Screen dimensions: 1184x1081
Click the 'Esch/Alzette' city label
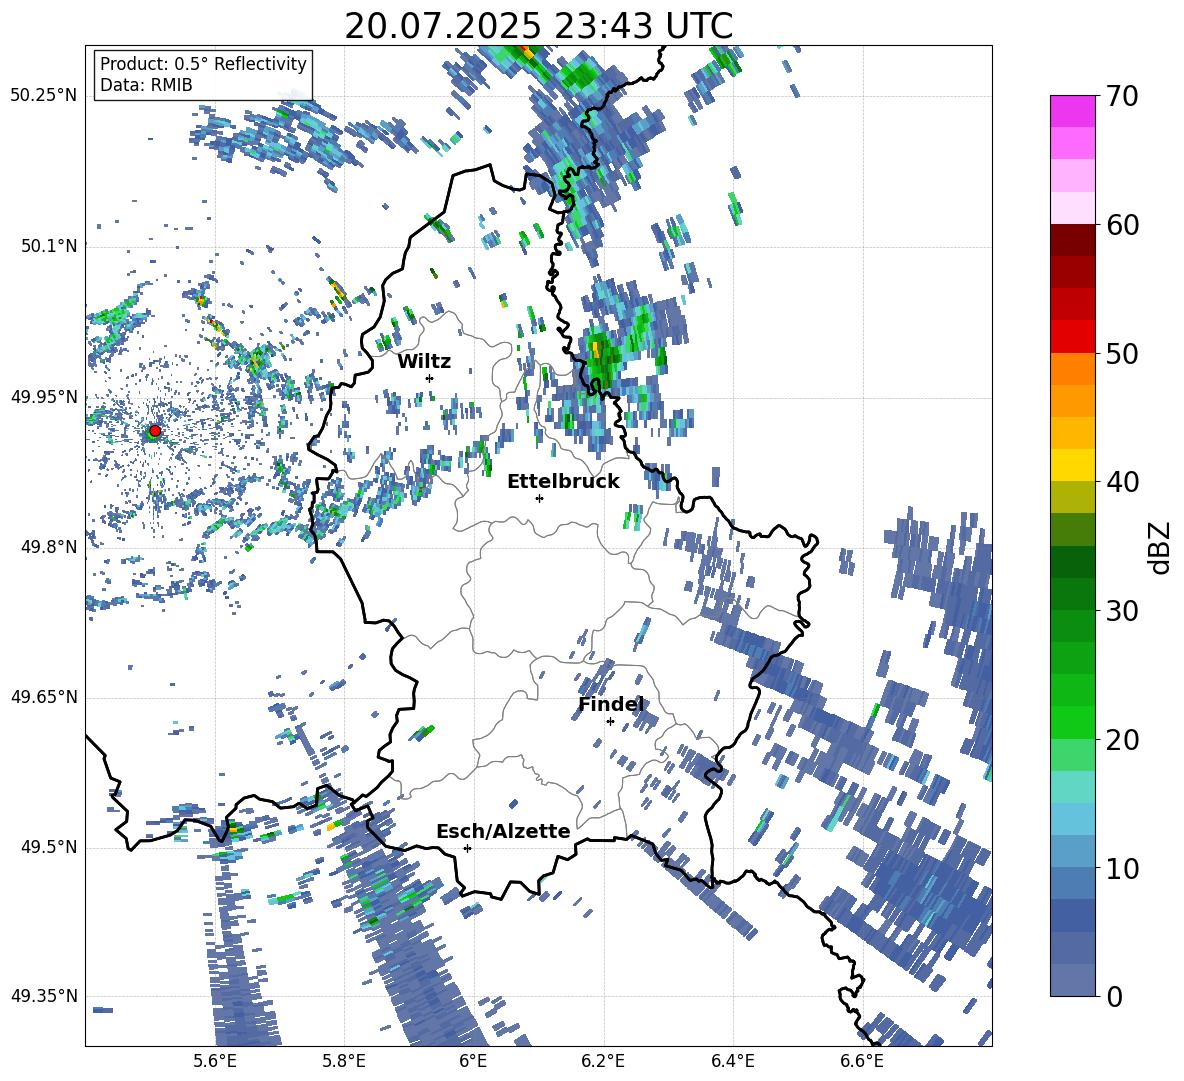[503, 832]
